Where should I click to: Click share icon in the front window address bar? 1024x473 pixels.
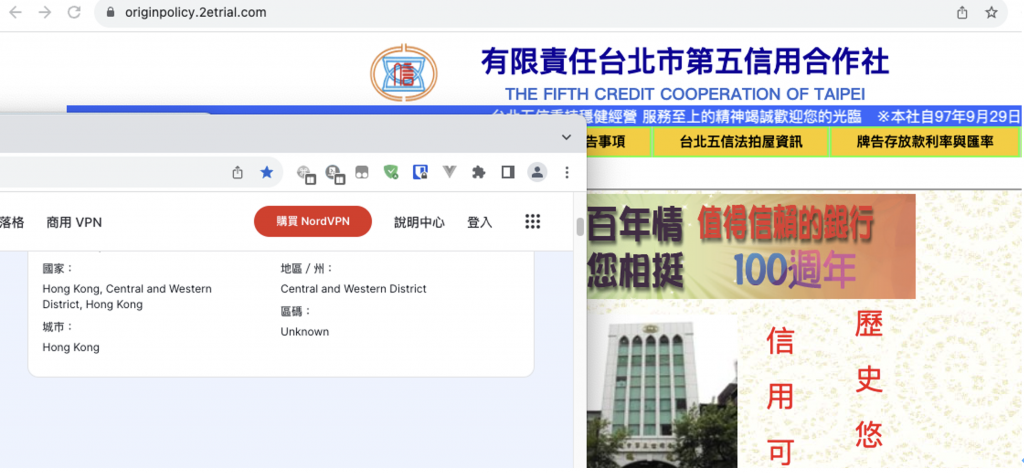[238, 172]
